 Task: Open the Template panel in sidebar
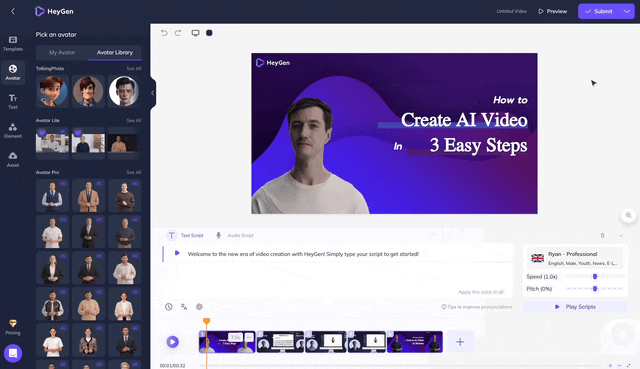click(13, 43)
